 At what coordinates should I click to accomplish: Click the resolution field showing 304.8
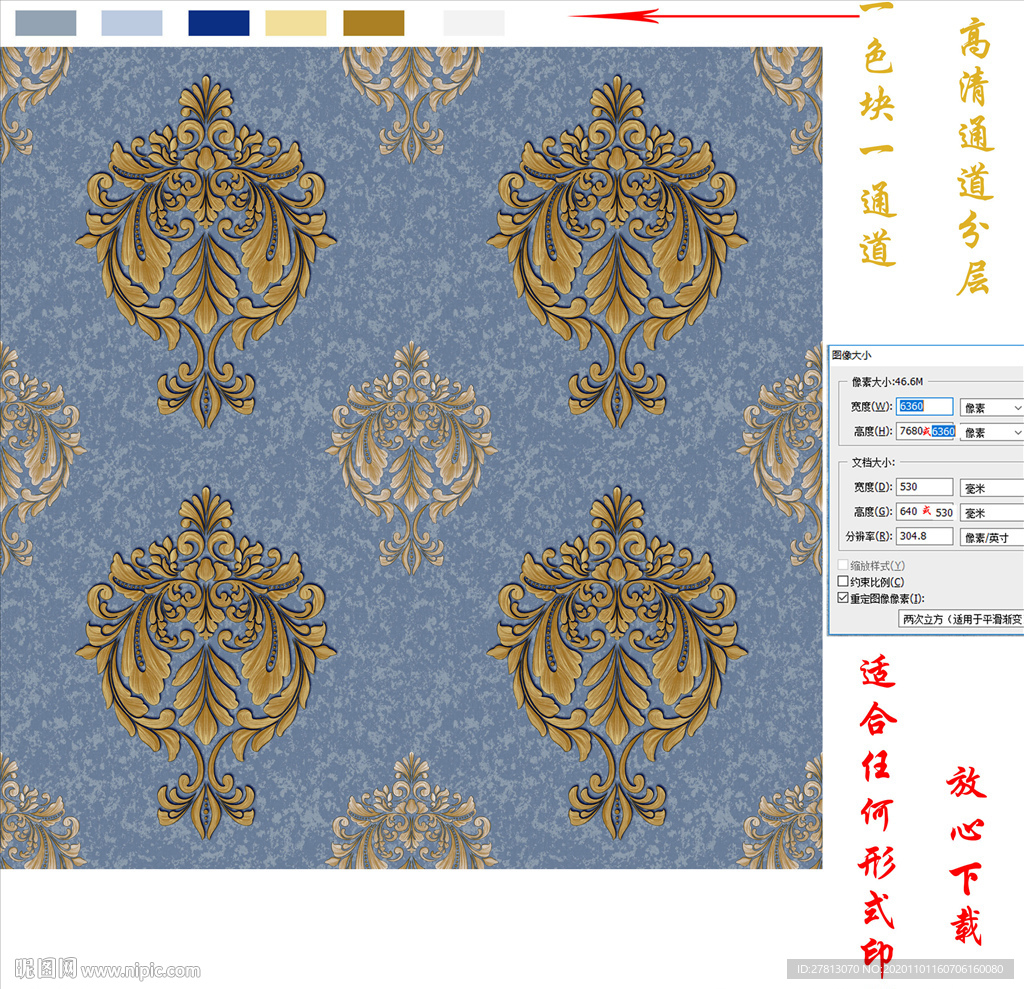[x=924, y=536]
